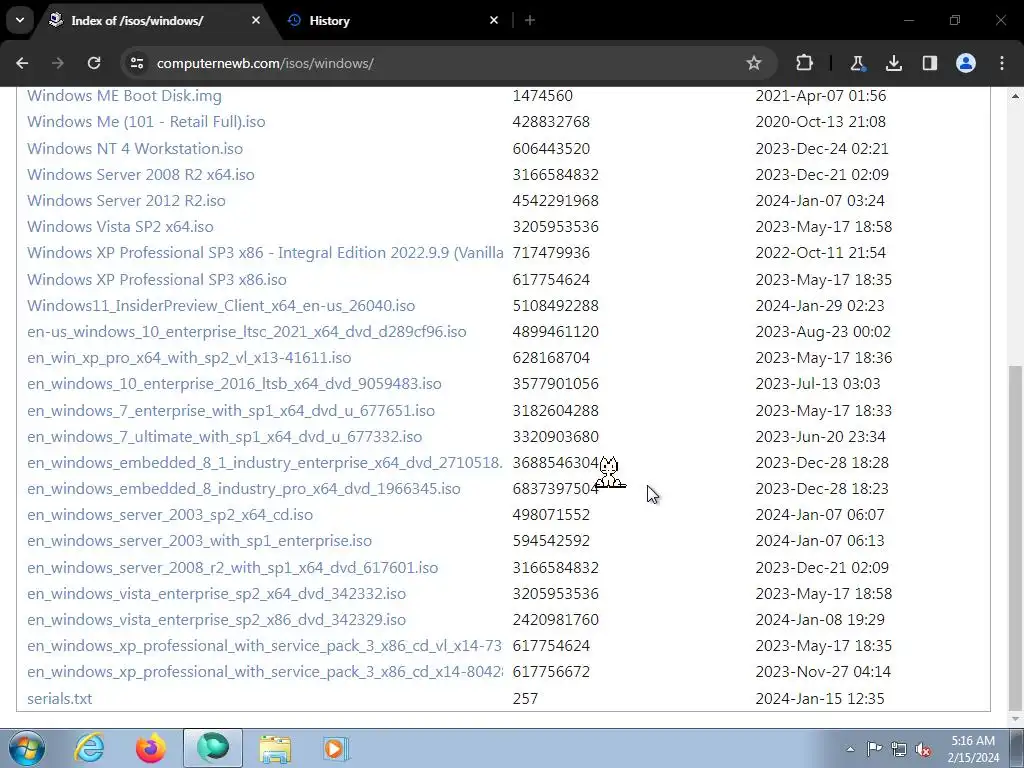The image size is (1024, 768).
Task: Launch Firefox from the taskbar
Action: click(x=151, y=748)
